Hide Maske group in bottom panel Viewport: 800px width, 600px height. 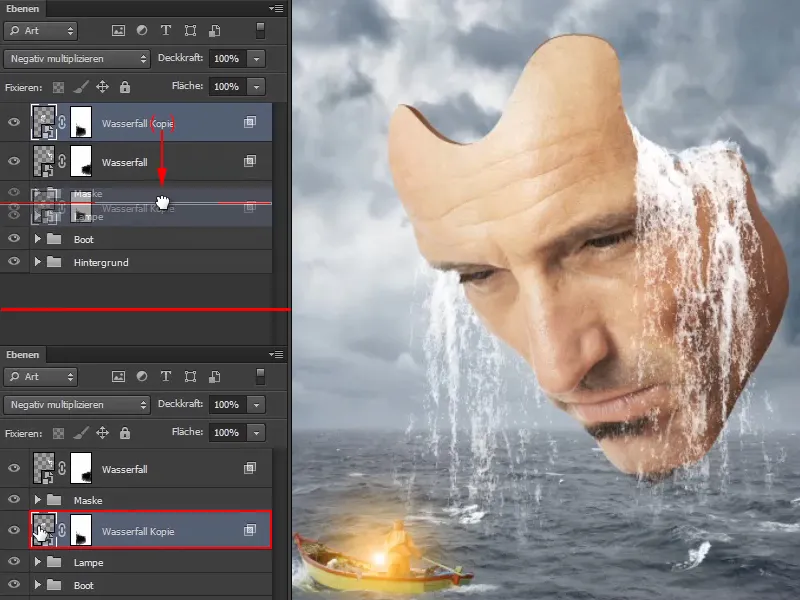[14, 499]
